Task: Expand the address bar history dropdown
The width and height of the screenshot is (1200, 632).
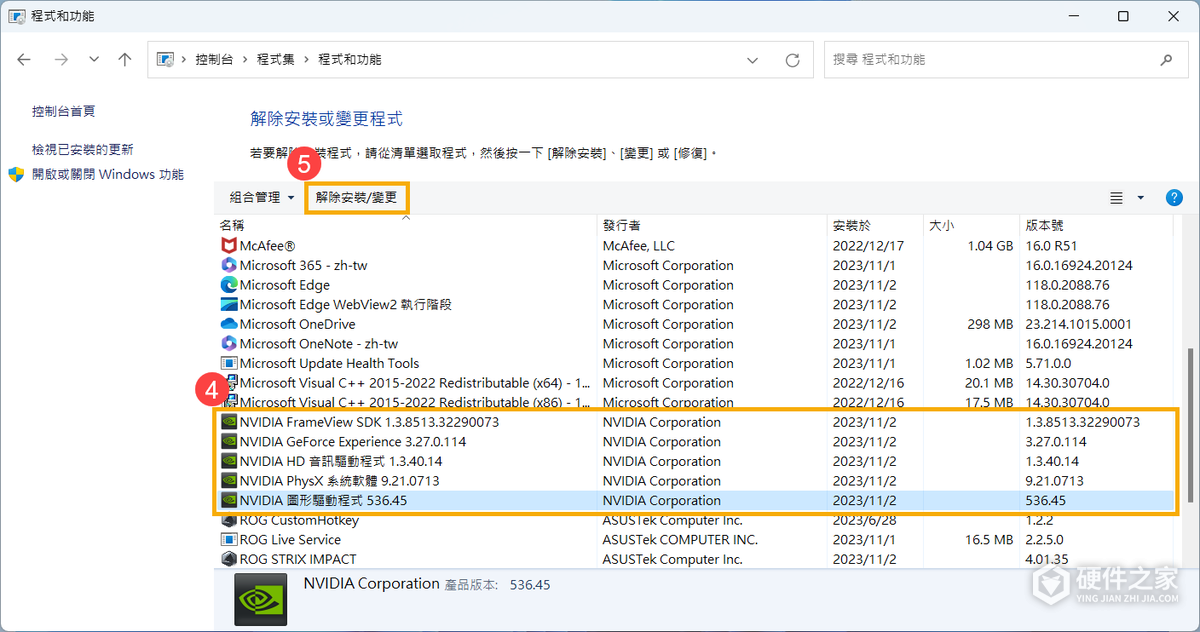Action: (753, 60)
